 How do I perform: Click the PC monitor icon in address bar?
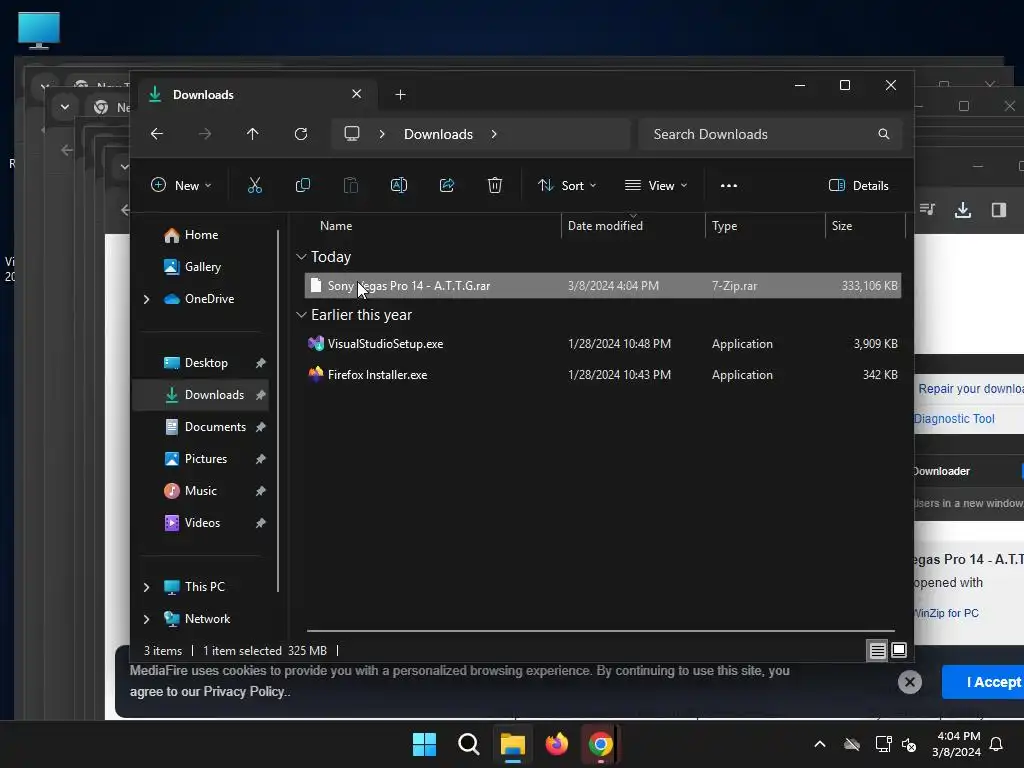coord(352,134)
